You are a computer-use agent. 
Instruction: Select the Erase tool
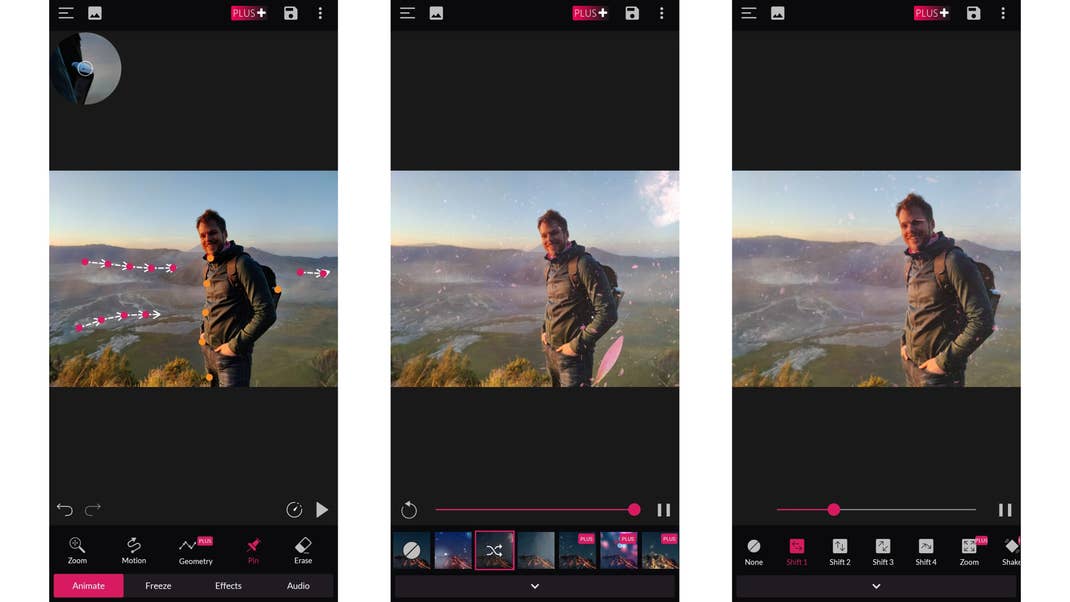[303, 550]
